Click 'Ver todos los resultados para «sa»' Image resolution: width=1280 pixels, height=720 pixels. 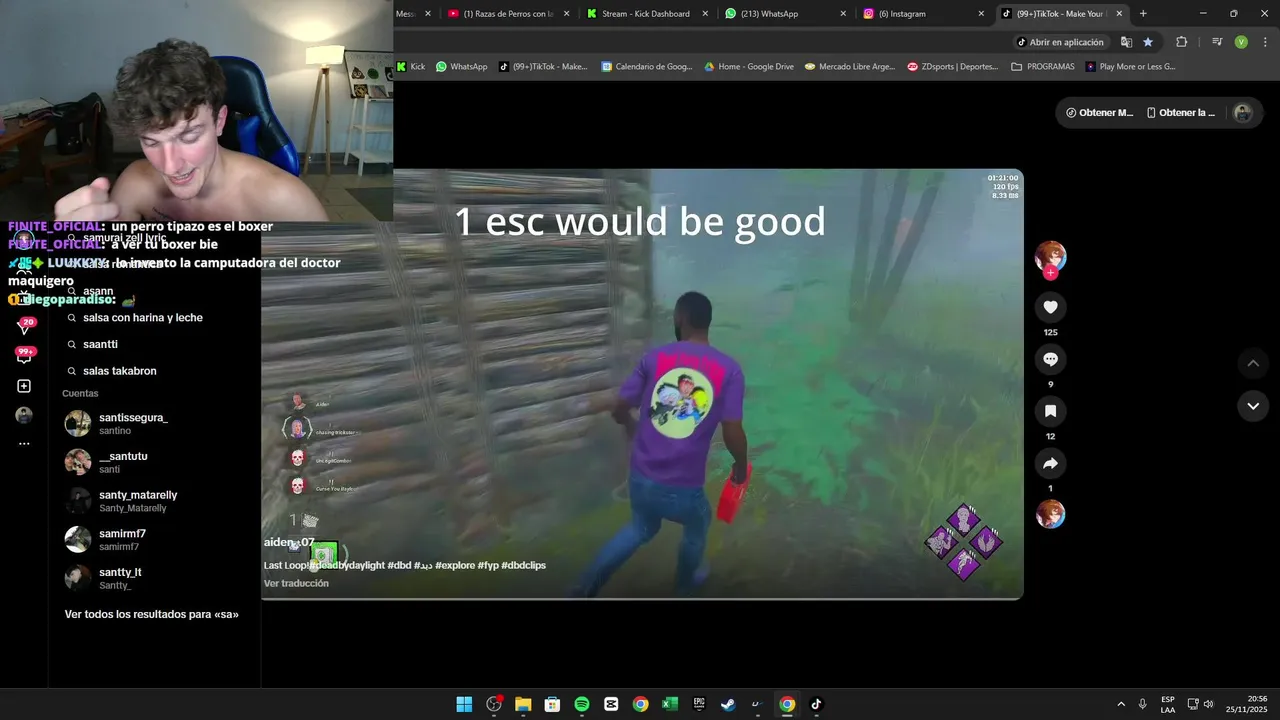[152, 614]
